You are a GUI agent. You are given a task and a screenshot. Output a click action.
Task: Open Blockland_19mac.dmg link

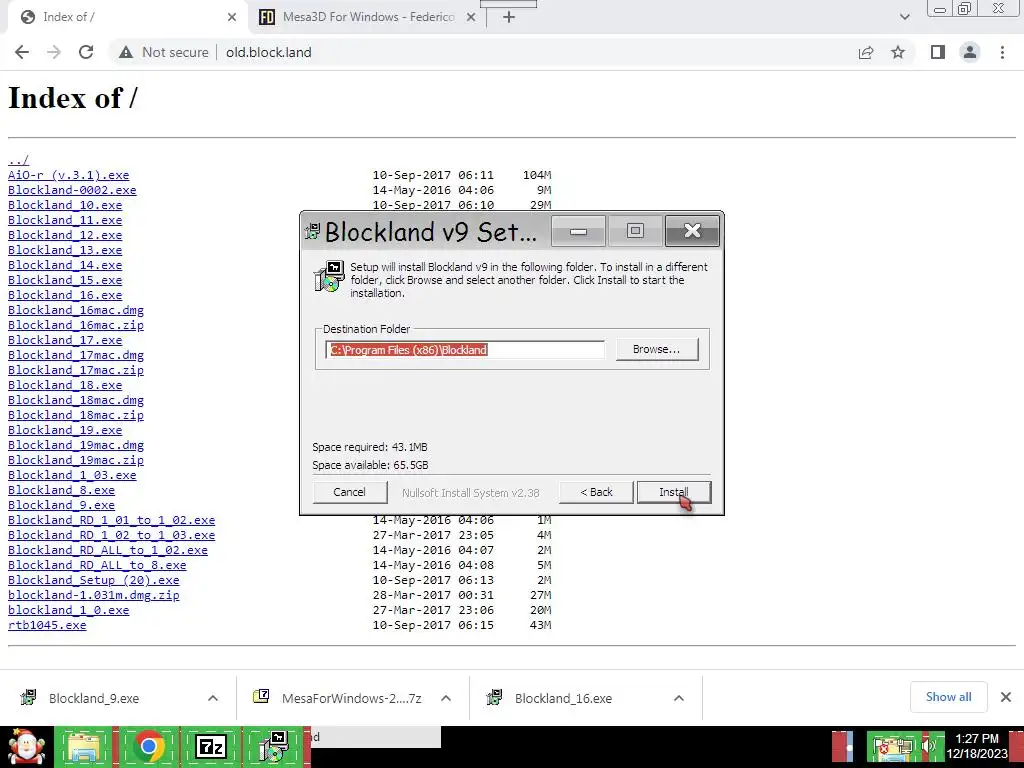[x=76, y=445]
